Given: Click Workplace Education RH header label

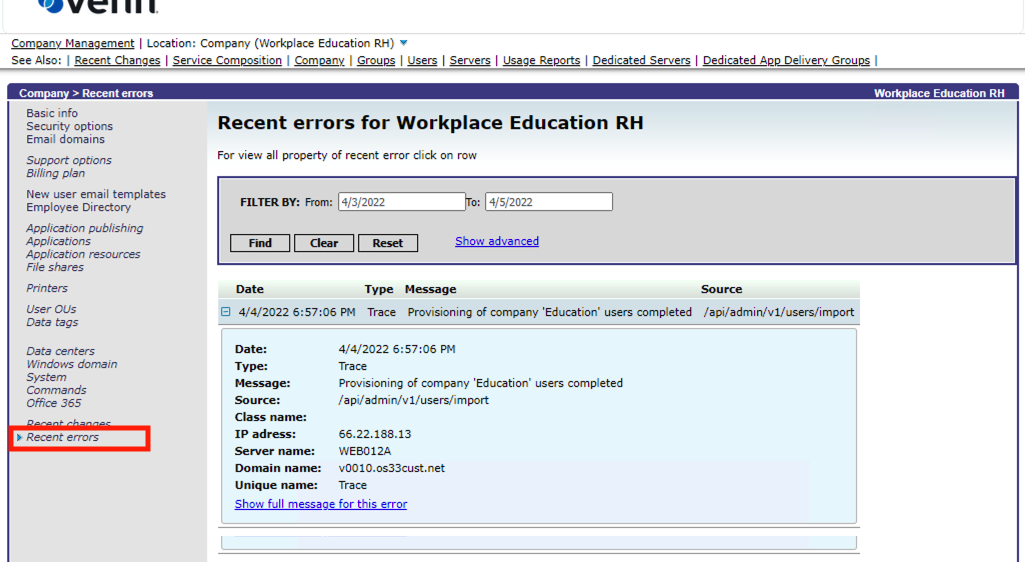Looking at the screenshot, I should click(939, 93).
